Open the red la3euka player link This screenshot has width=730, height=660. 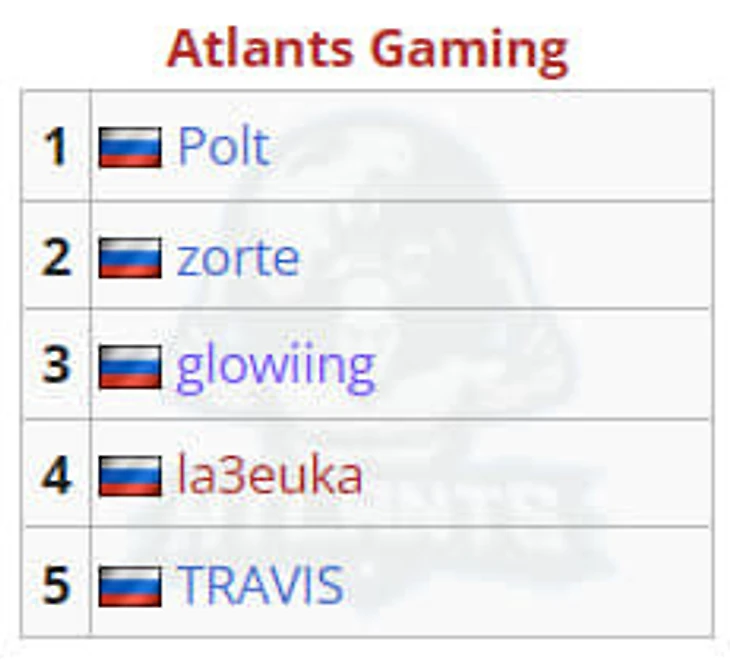[x=270, y=475]
